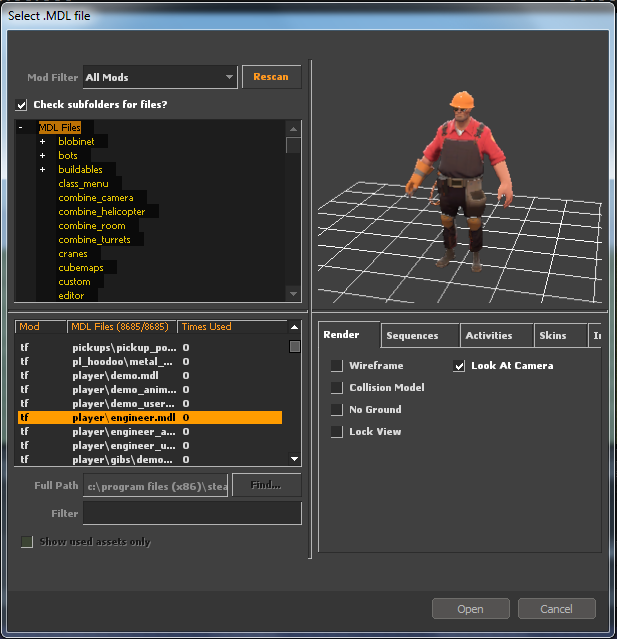Select player\demo_anim... file row

[150, 390]
